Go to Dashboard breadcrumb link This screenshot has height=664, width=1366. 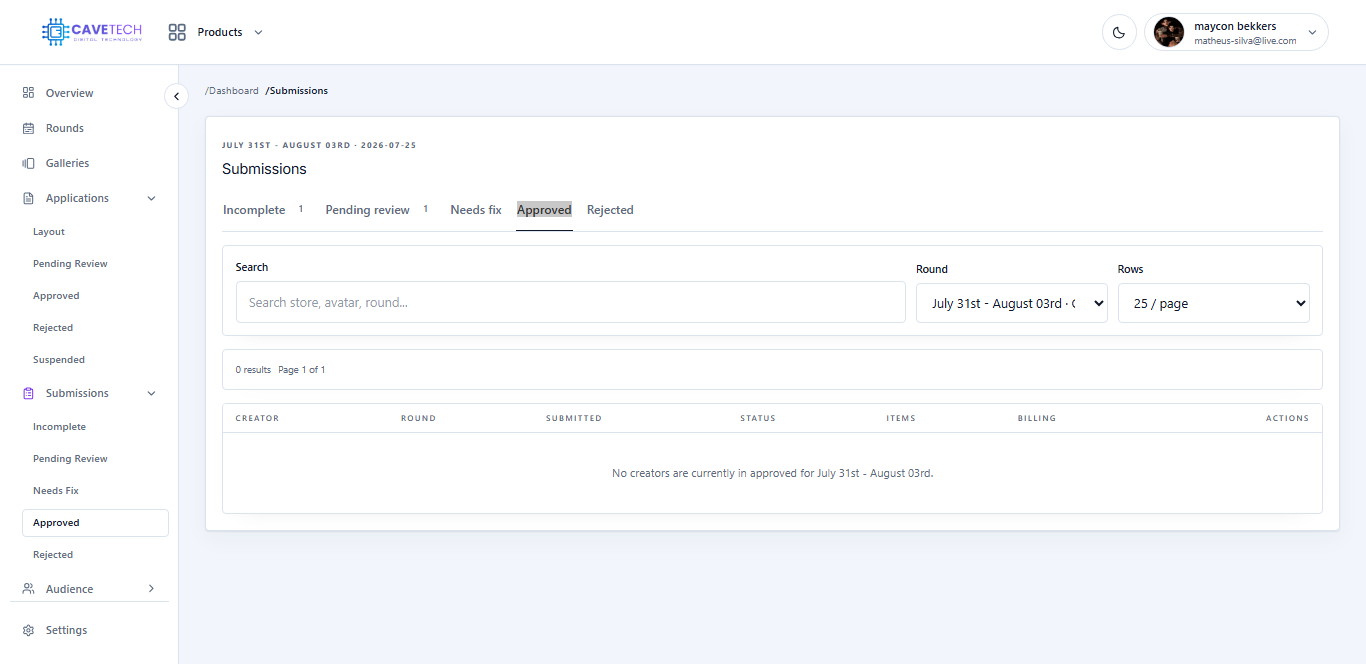pos(232,91)
